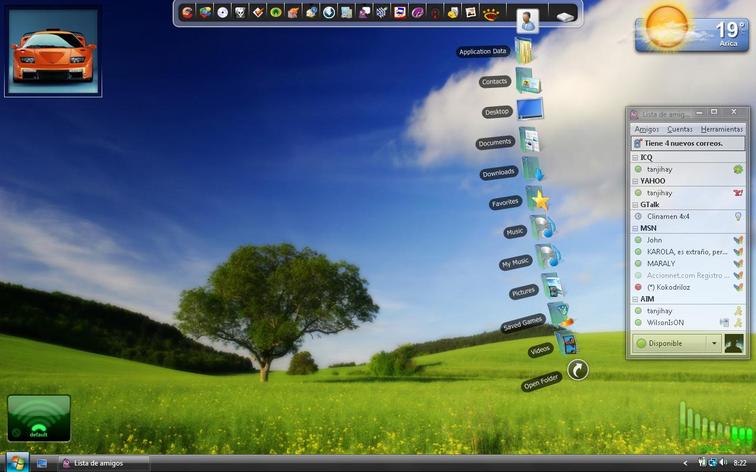Expand the hidden tray icons chevron
Viewport: 756px width, 472px height.
[x=685, y=463]
